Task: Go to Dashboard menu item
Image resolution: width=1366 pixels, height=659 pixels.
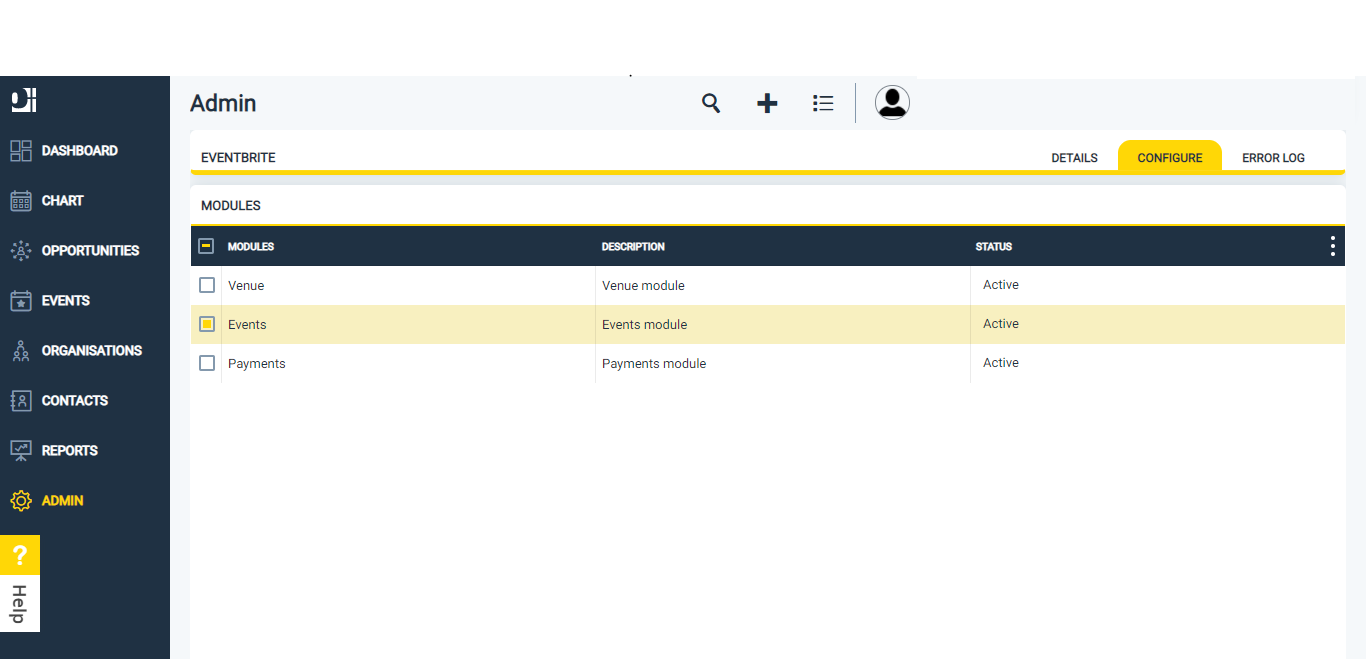Action: coord(80,151)
